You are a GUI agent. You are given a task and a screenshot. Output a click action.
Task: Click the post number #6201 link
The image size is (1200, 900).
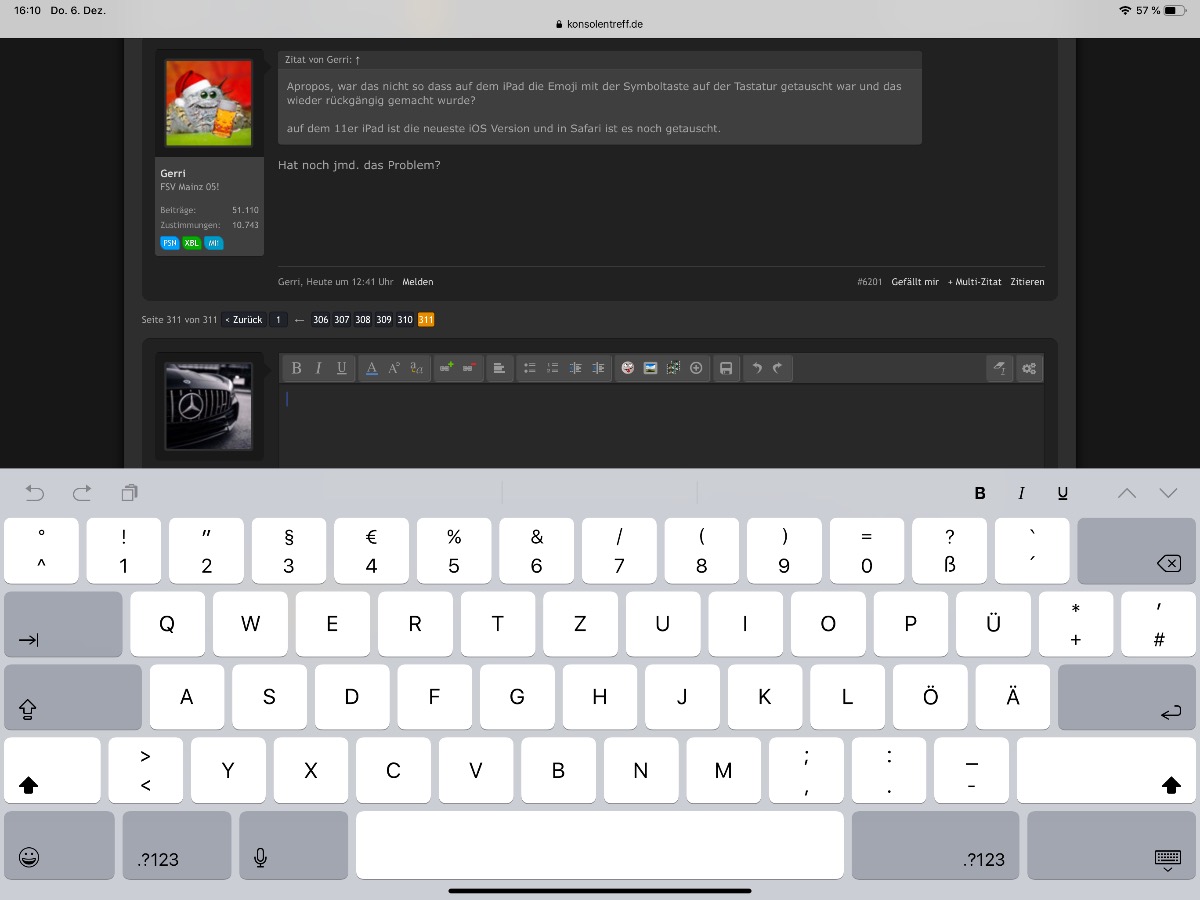click(x=870, y=282)
